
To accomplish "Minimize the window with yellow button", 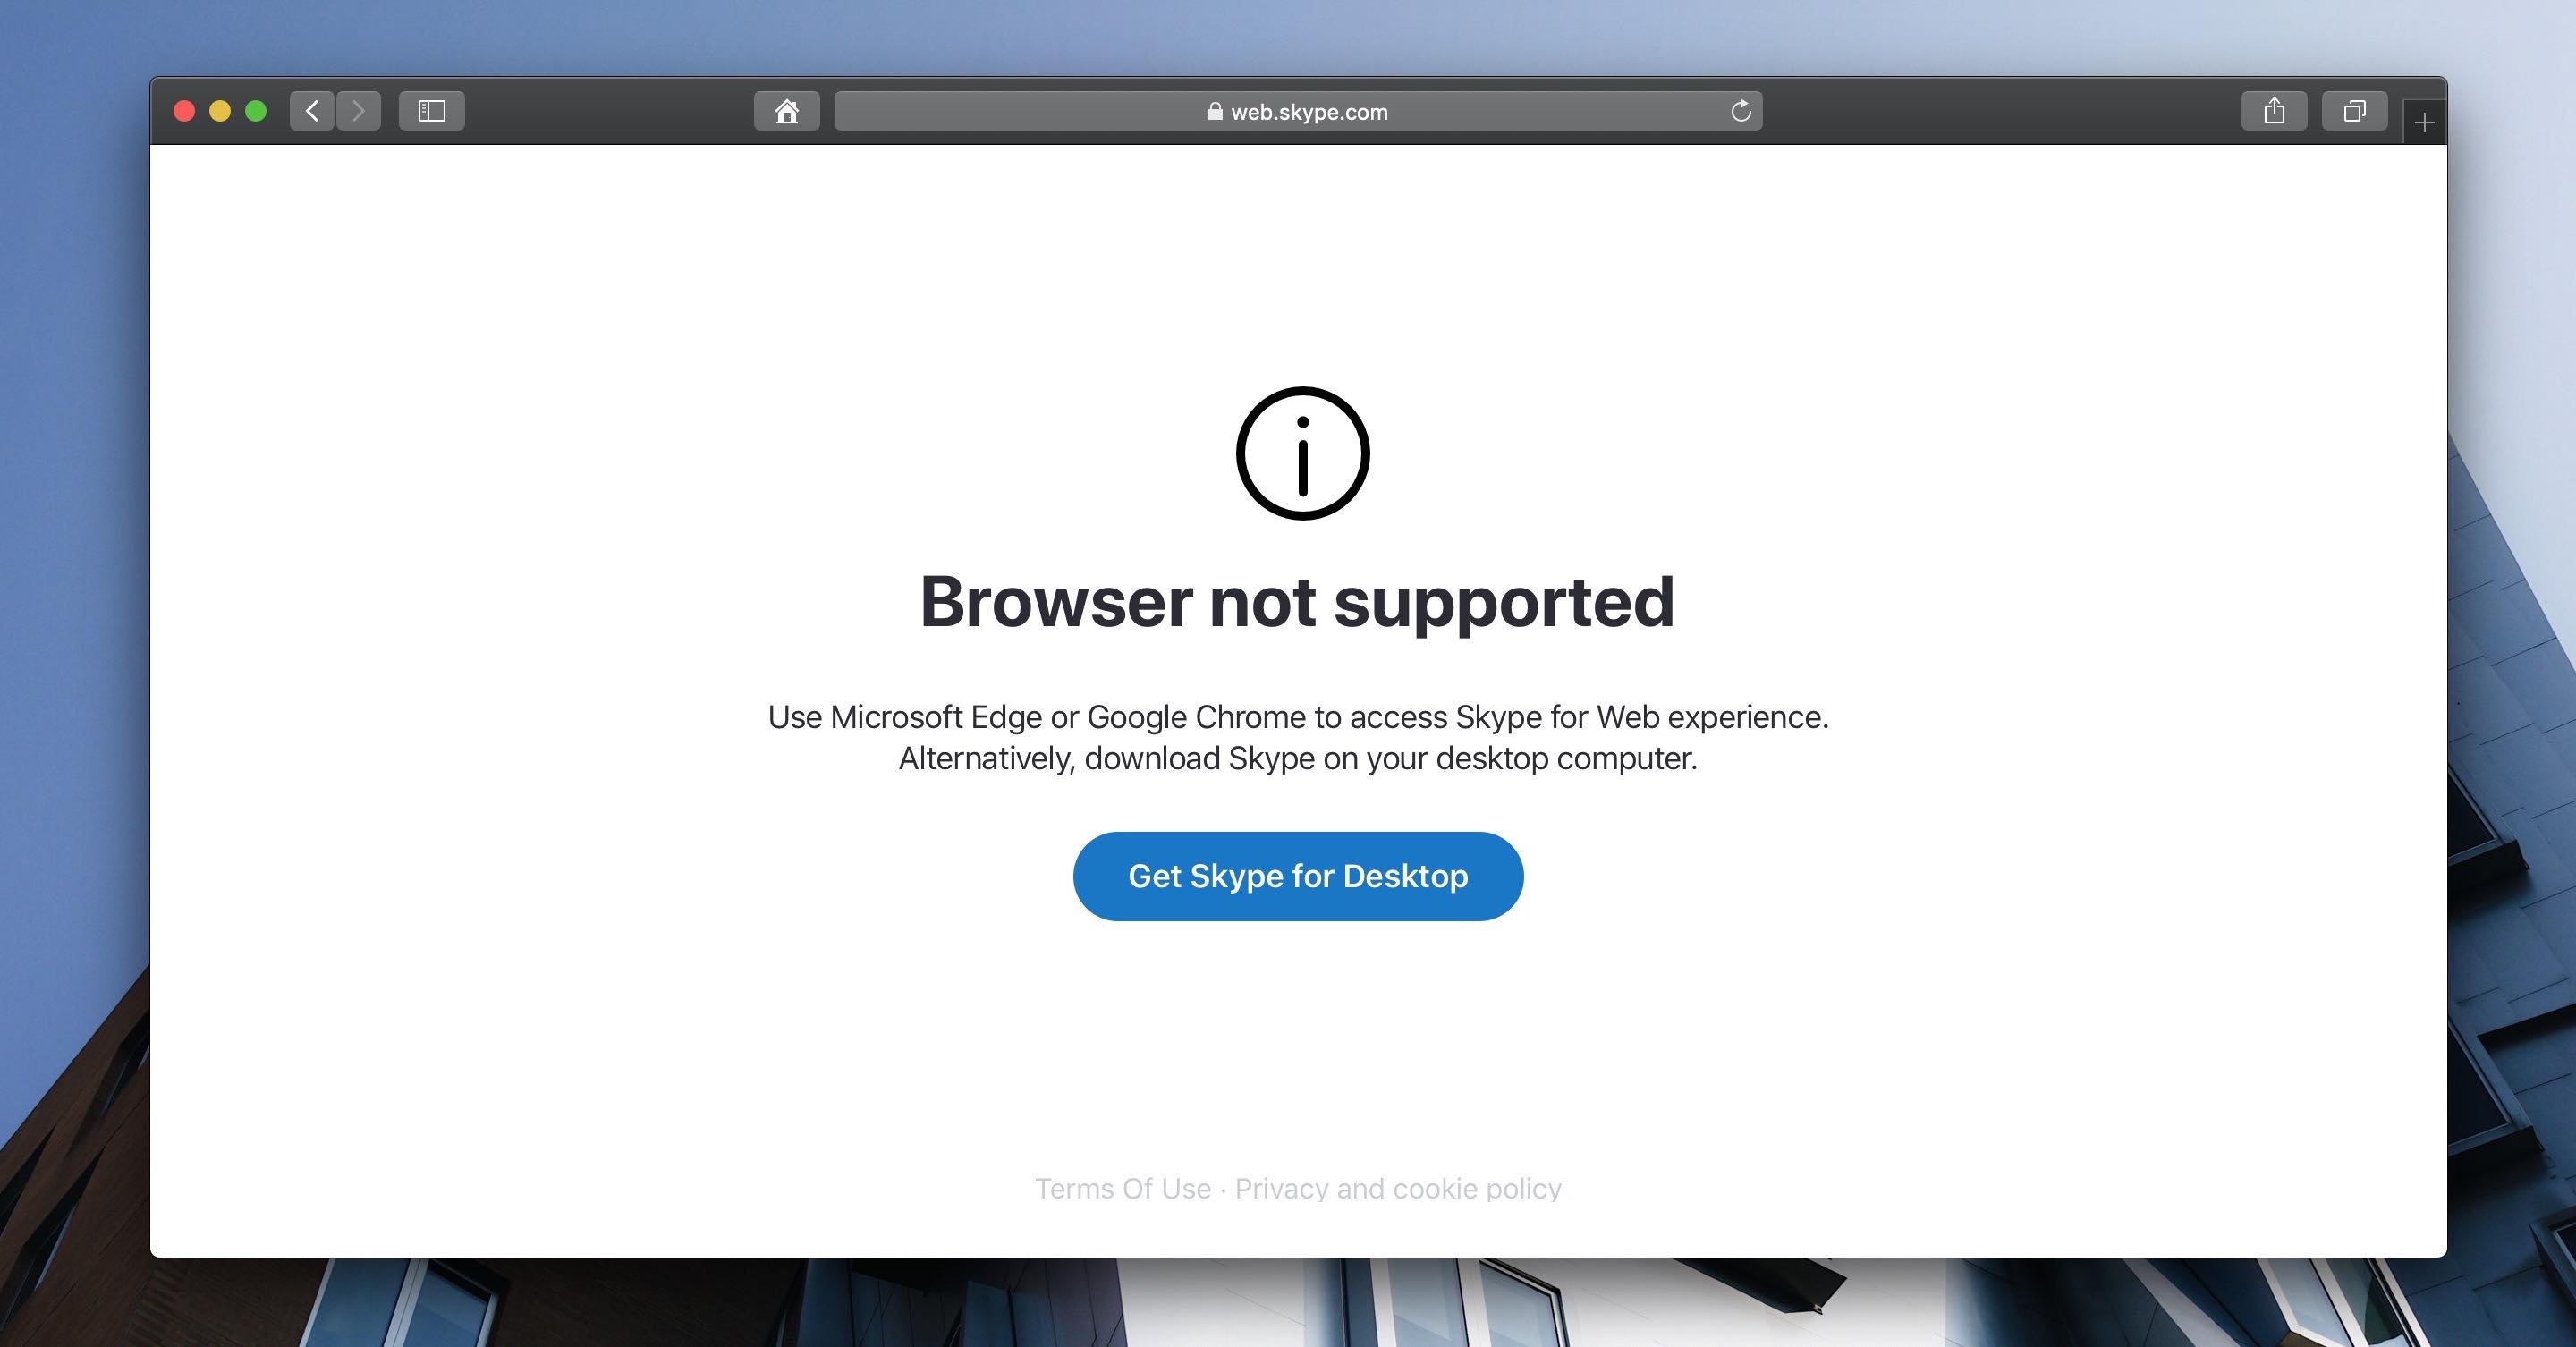I will [220, 111].
